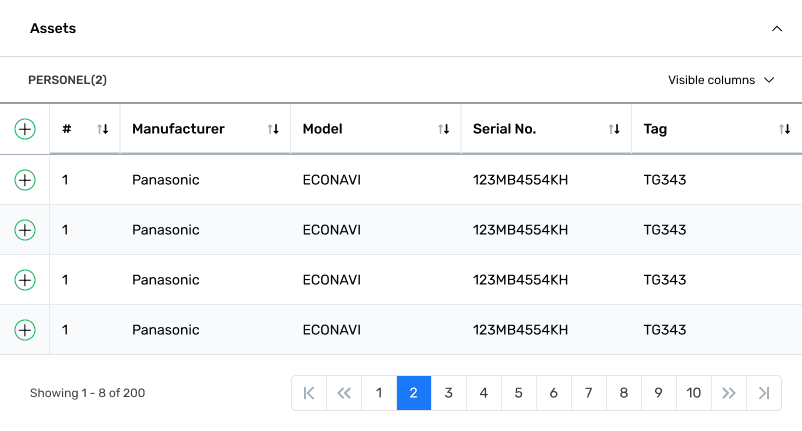Collapse the Assets panel
The height and width of the screenshot is (431, 802).
[777, 29]
